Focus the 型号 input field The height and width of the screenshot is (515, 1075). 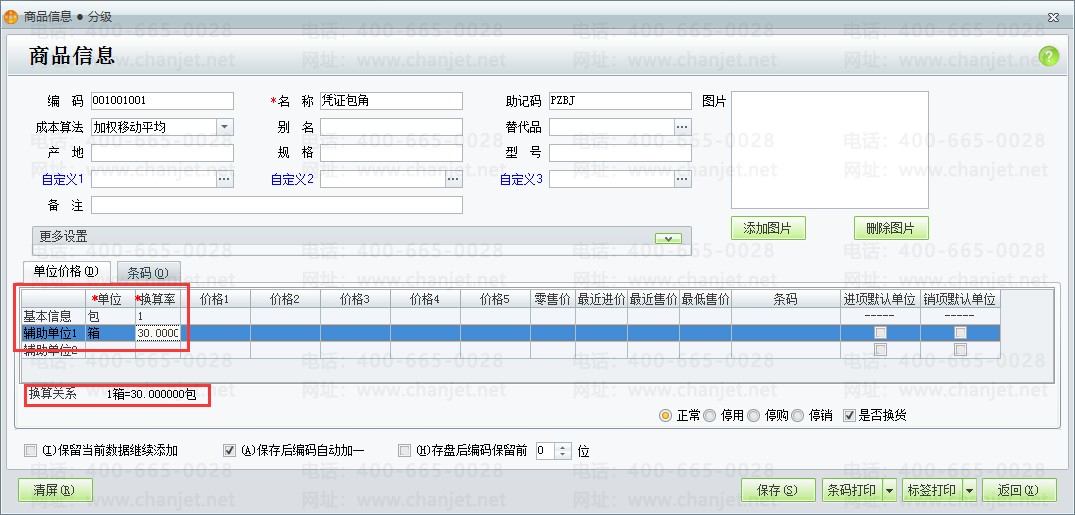coord(620,153)
